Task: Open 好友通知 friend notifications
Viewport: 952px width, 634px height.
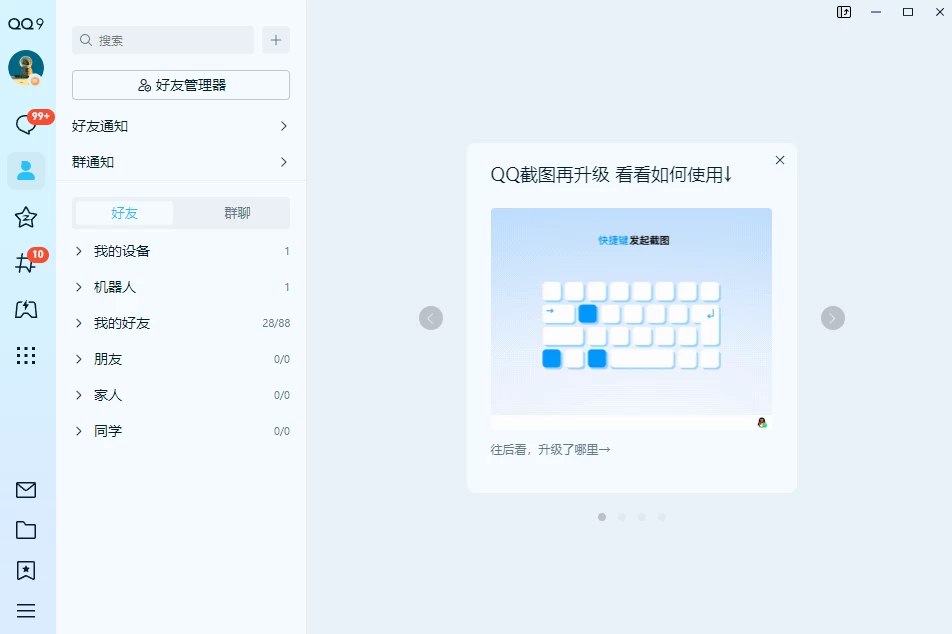Action: click(x=181, y=126)
